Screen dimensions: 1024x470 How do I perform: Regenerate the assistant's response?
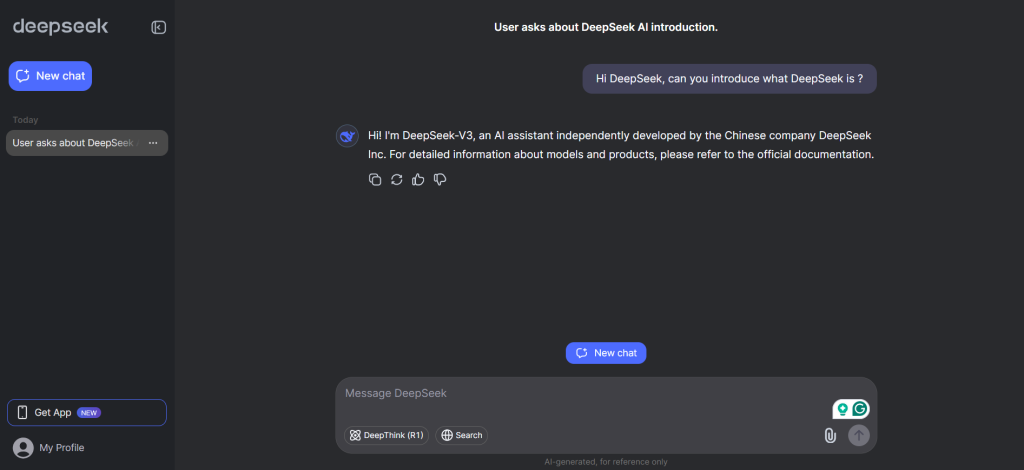pos(397,179)
